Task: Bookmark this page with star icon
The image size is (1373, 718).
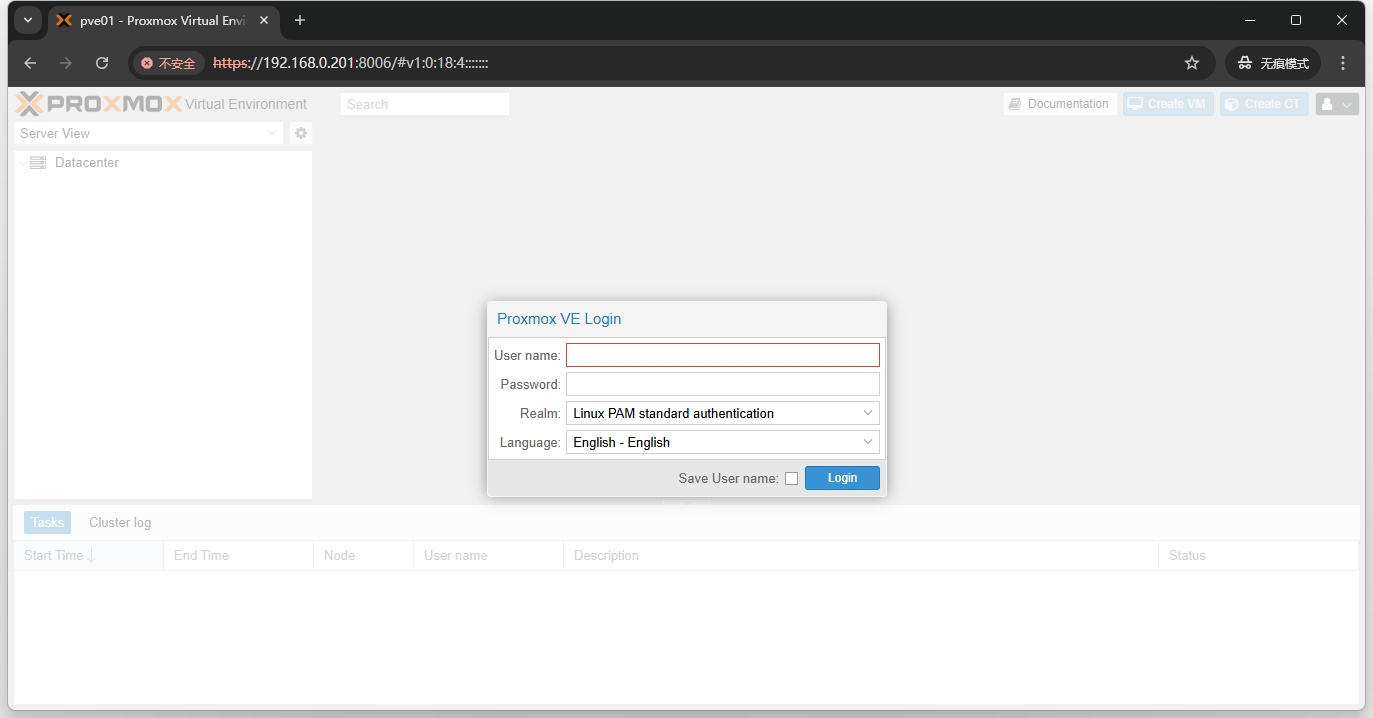Action: pyautogui.click(x=1191, y=63)
